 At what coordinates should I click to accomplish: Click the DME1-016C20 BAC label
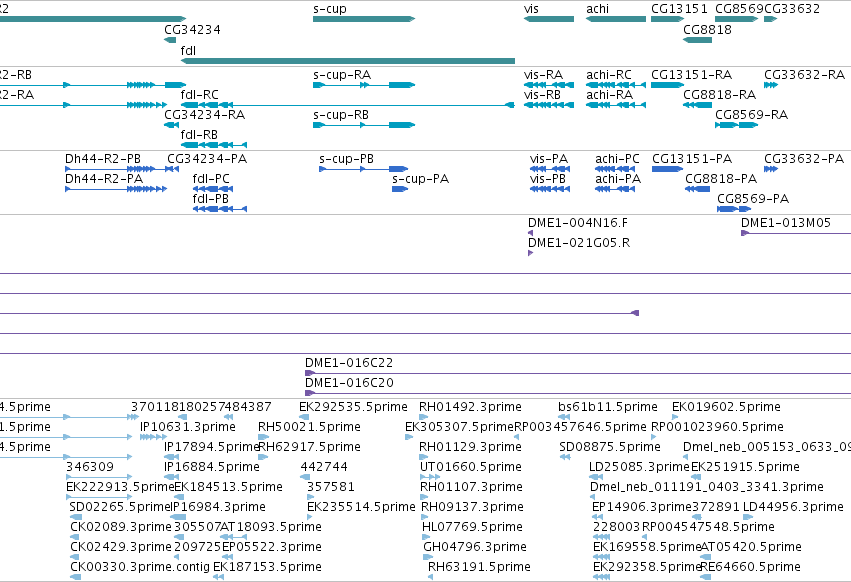[x=349, y=383]
